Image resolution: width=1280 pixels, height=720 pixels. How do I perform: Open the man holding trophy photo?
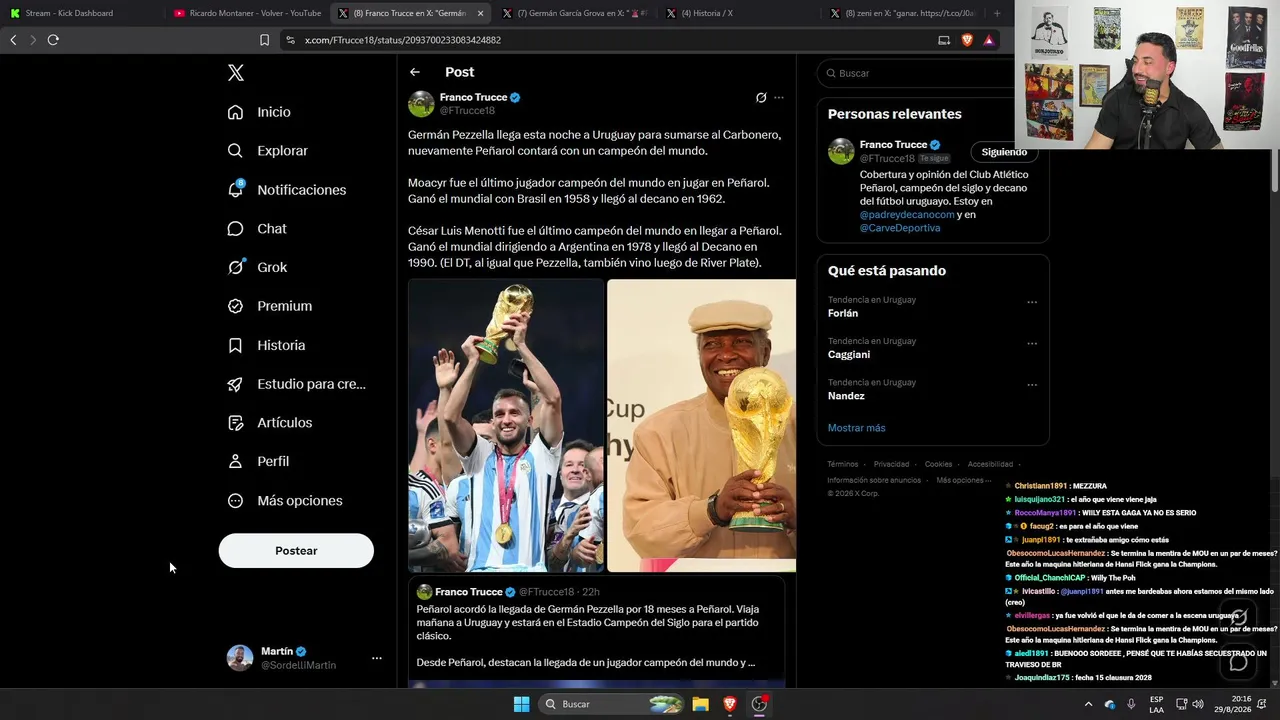pos(701,425)
